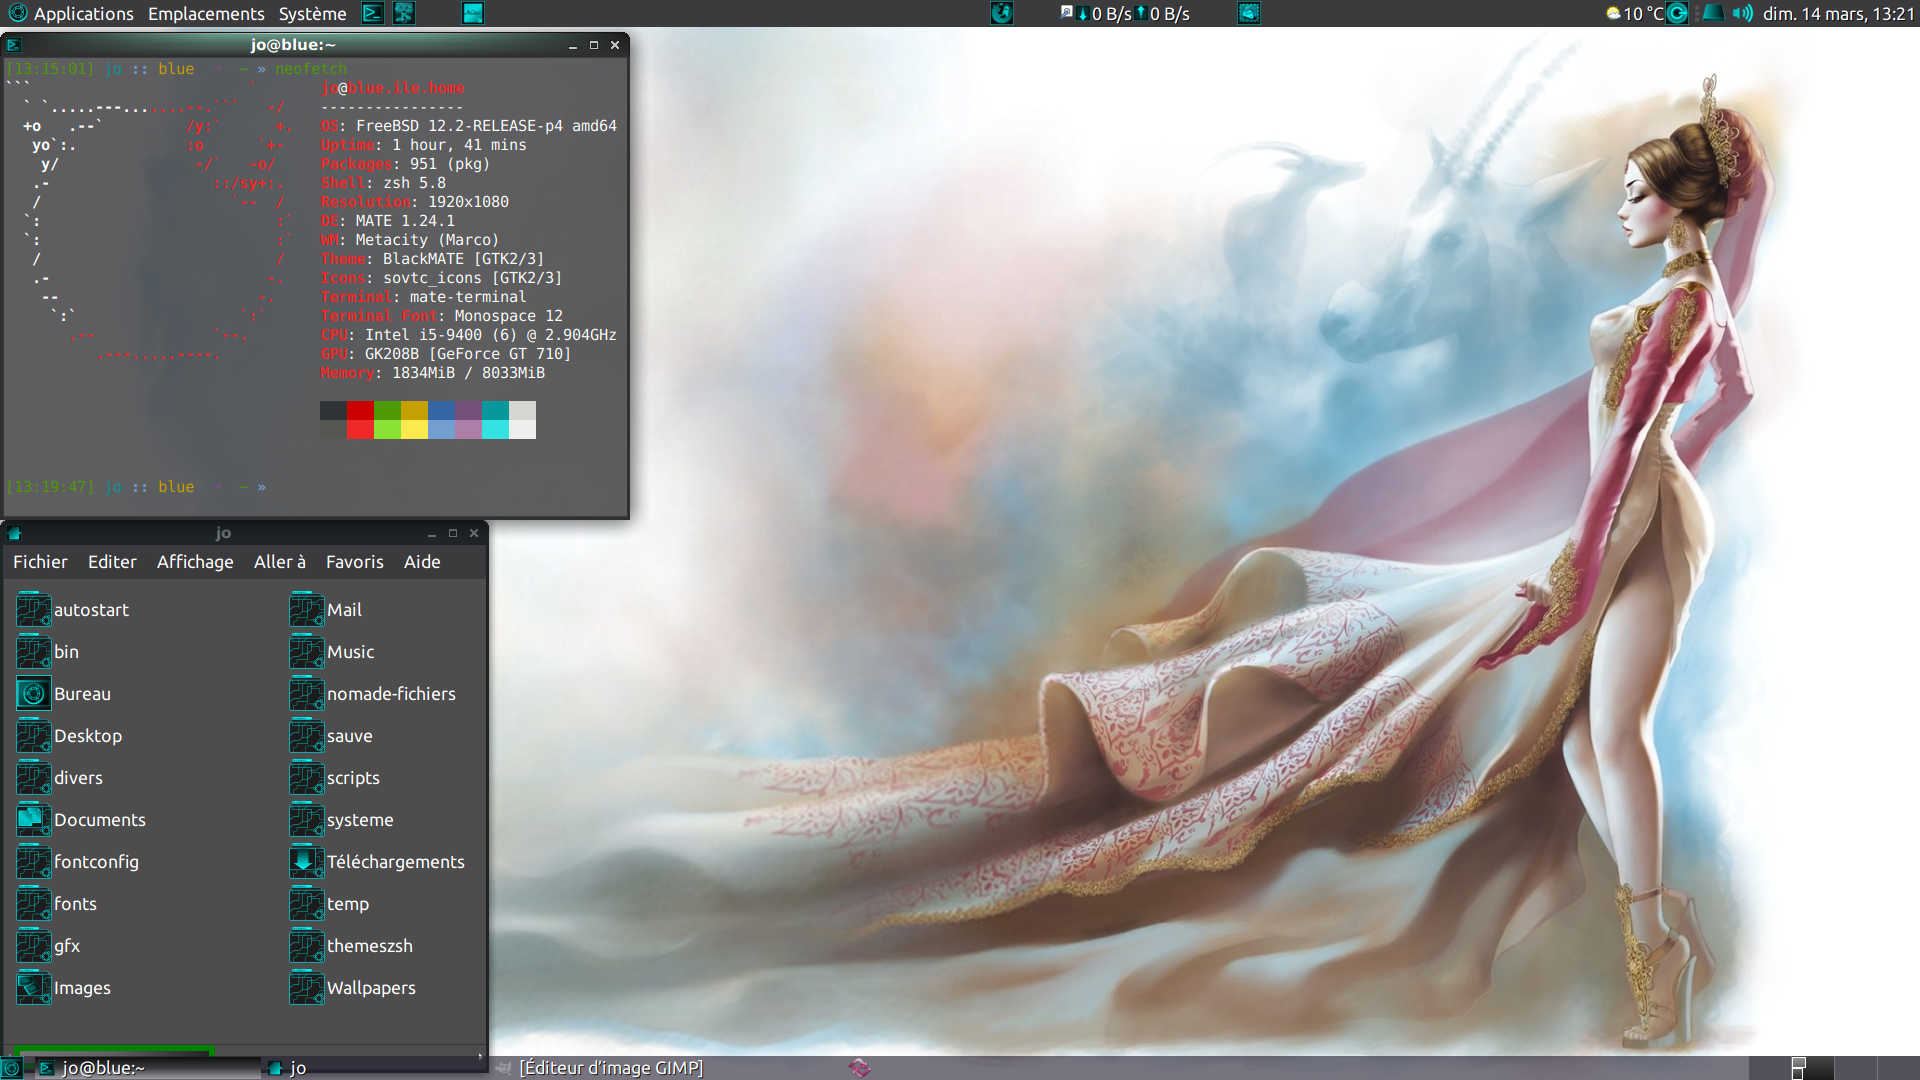Screen dimensions: 1920x1080
Task: Click the terminal prompt line at 13:19:47
Action: coord(136,487)
